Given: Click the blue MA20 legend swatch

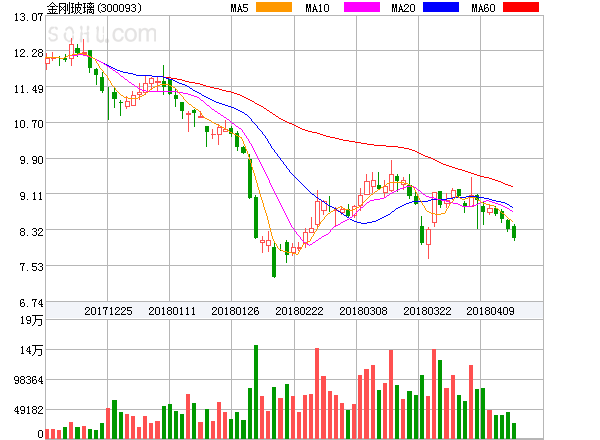Looking at the screenshot, I should point(441,7).
